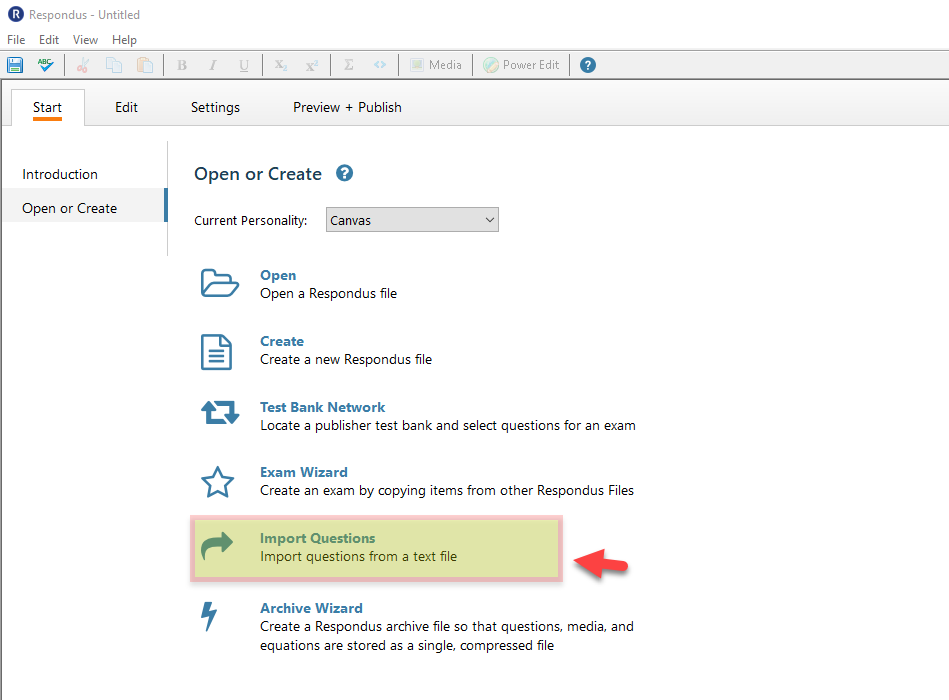Toggle Underline formatting button
This screenshot has width=949, height=700.
pyautogui.click(x=244, y=65)
